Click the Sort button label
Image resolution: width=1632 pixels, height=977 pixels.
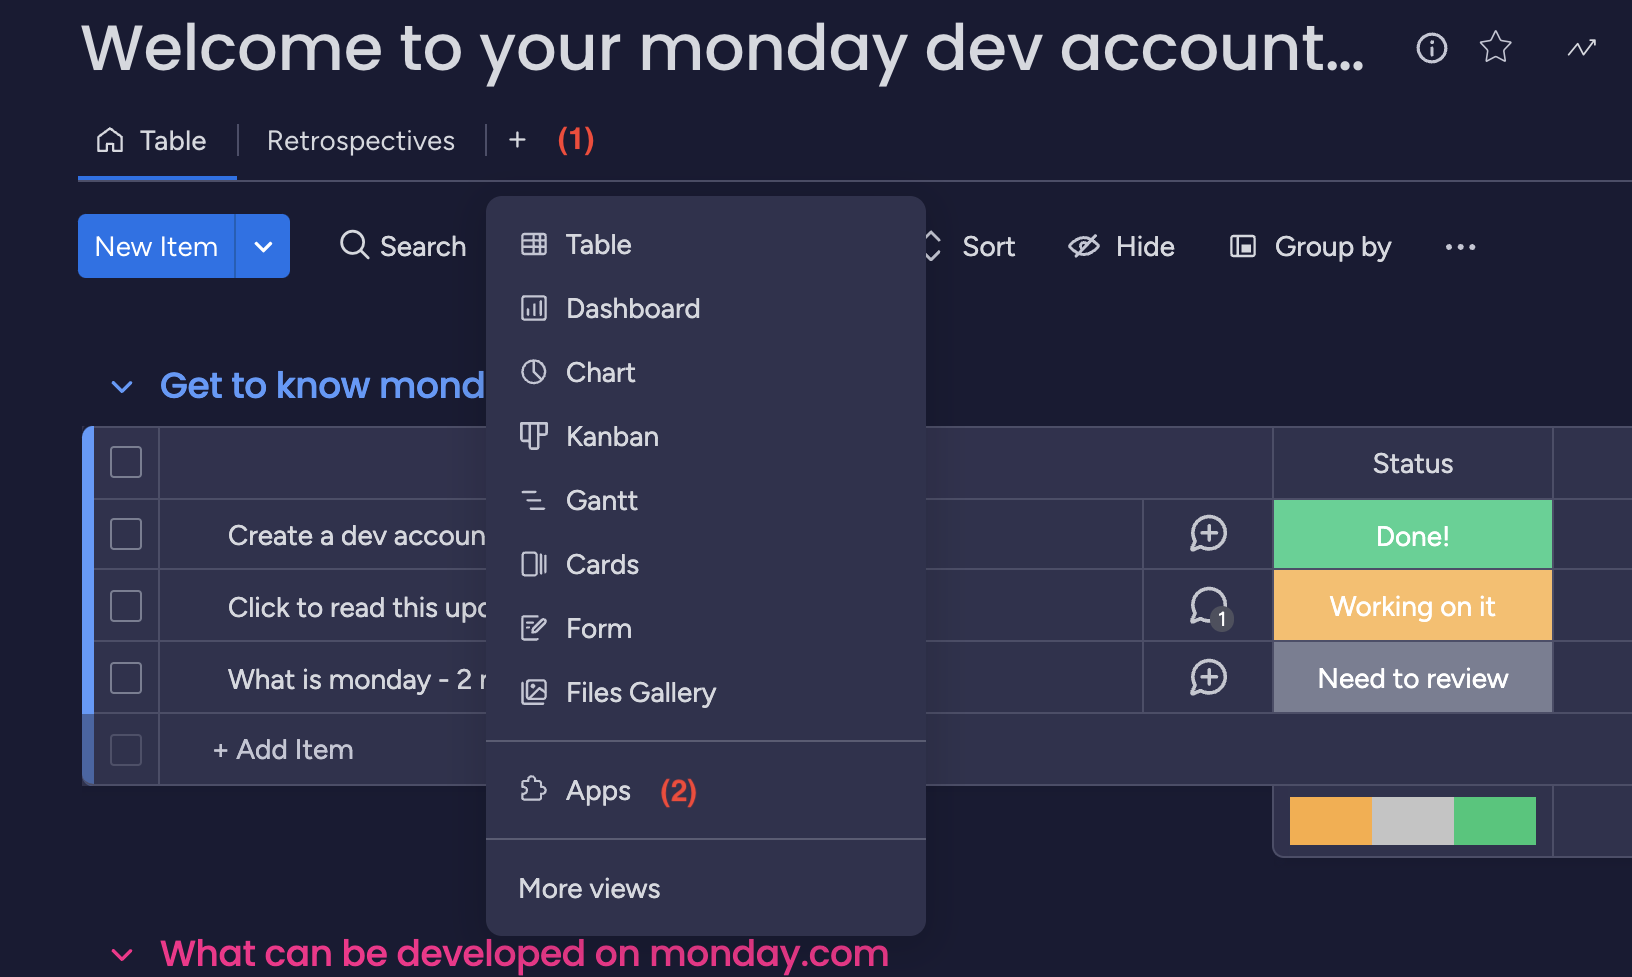988,246
